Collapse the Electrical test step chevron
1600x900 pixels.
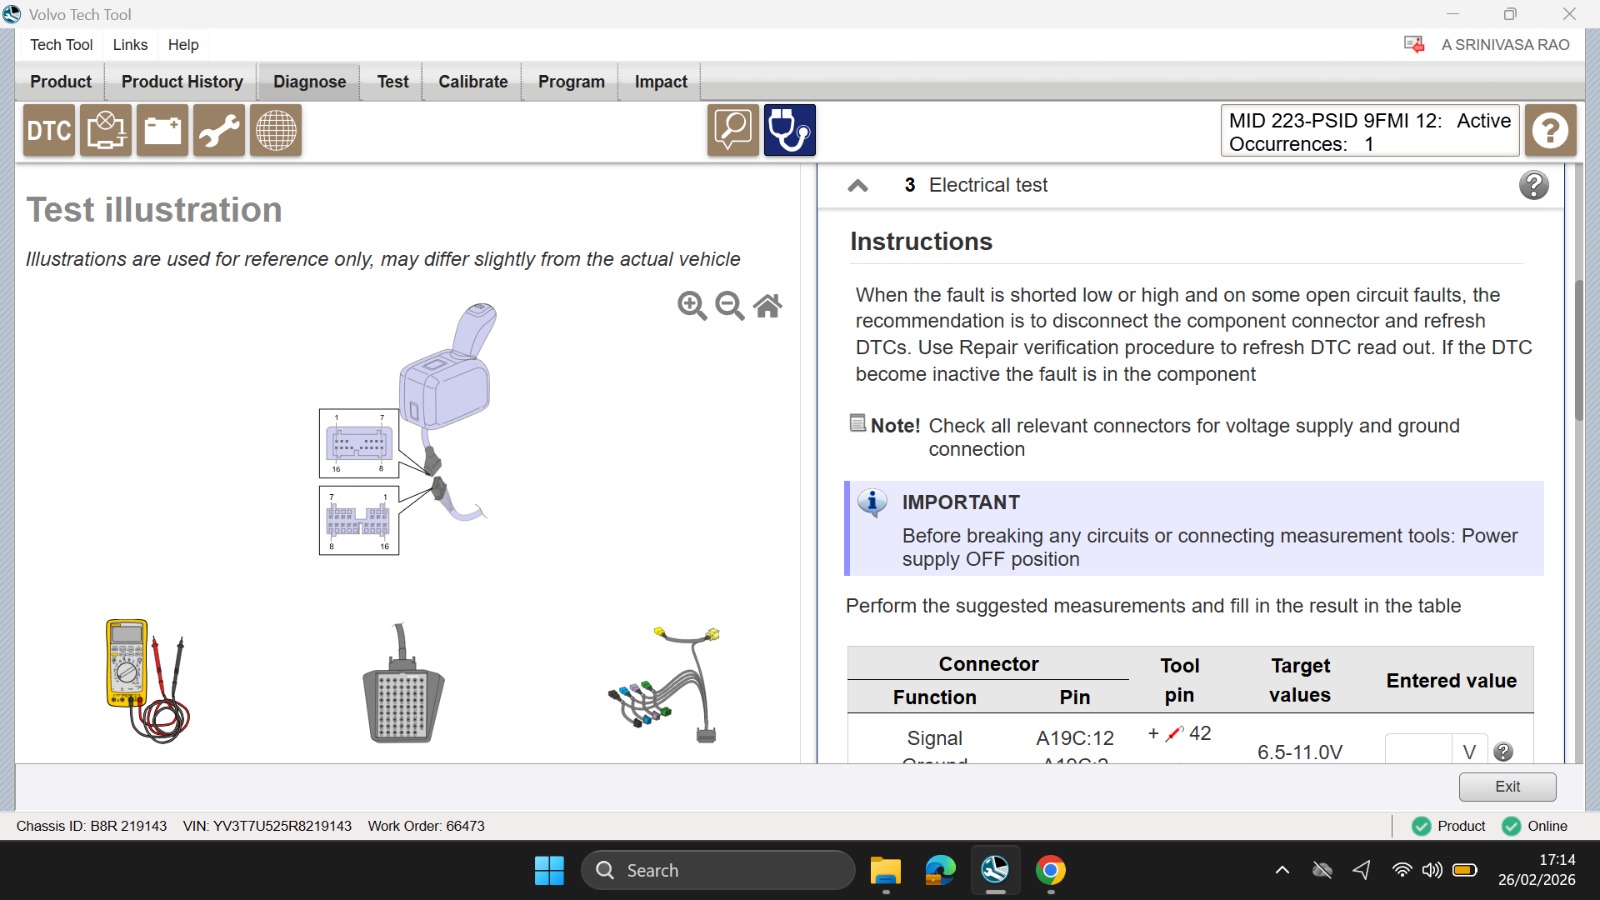point(858,185)
